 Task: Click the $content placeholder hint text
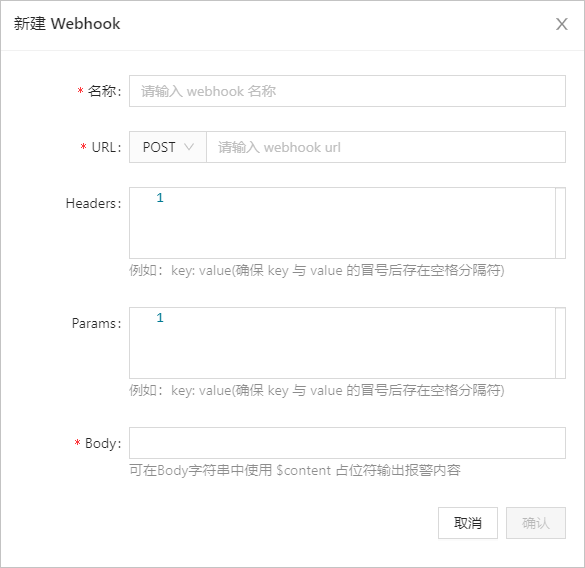click(295, 470)
